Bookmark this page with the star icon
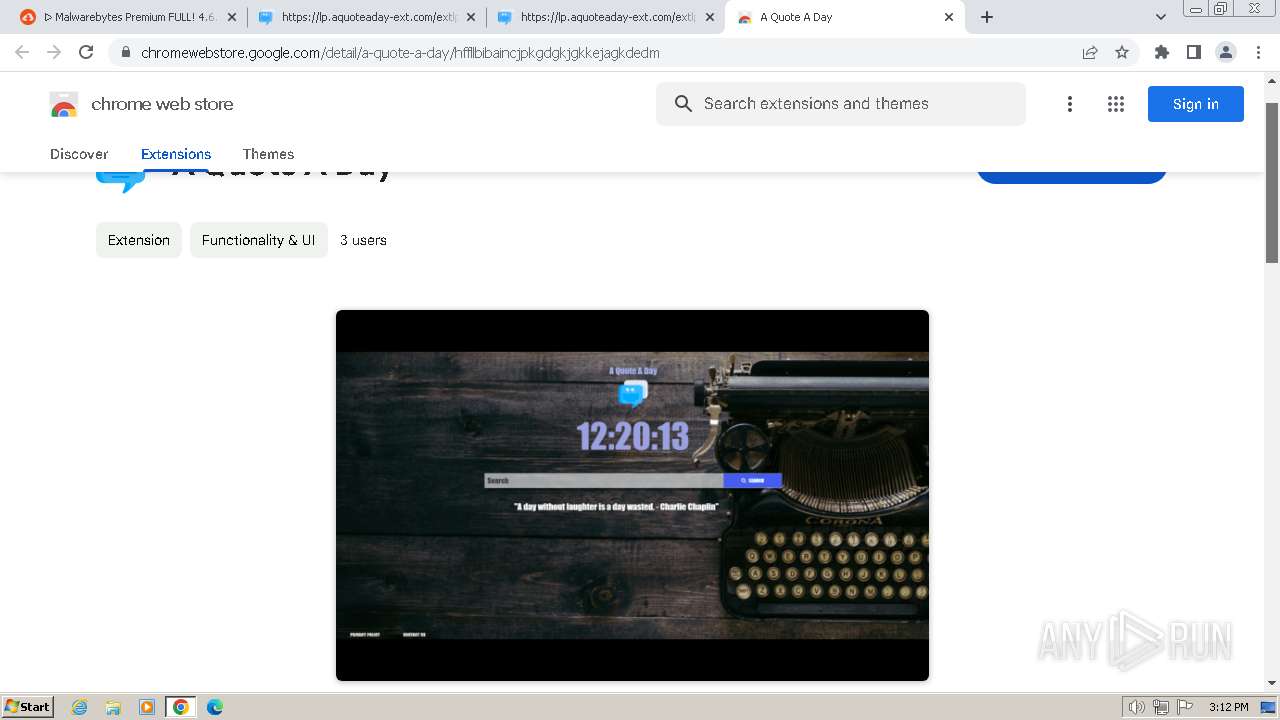1280x720 pixels. 1122,53
